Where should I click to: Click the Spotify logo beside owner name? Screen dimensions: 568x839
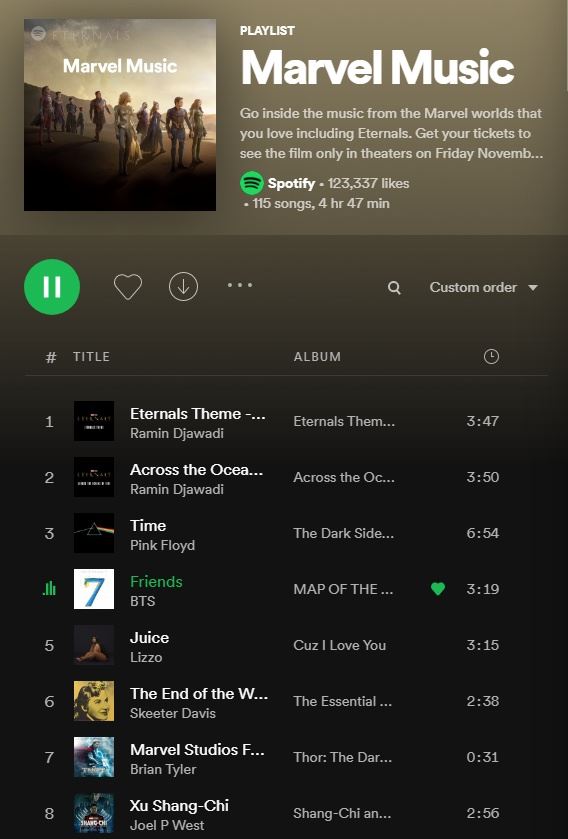tap(251, 183)
